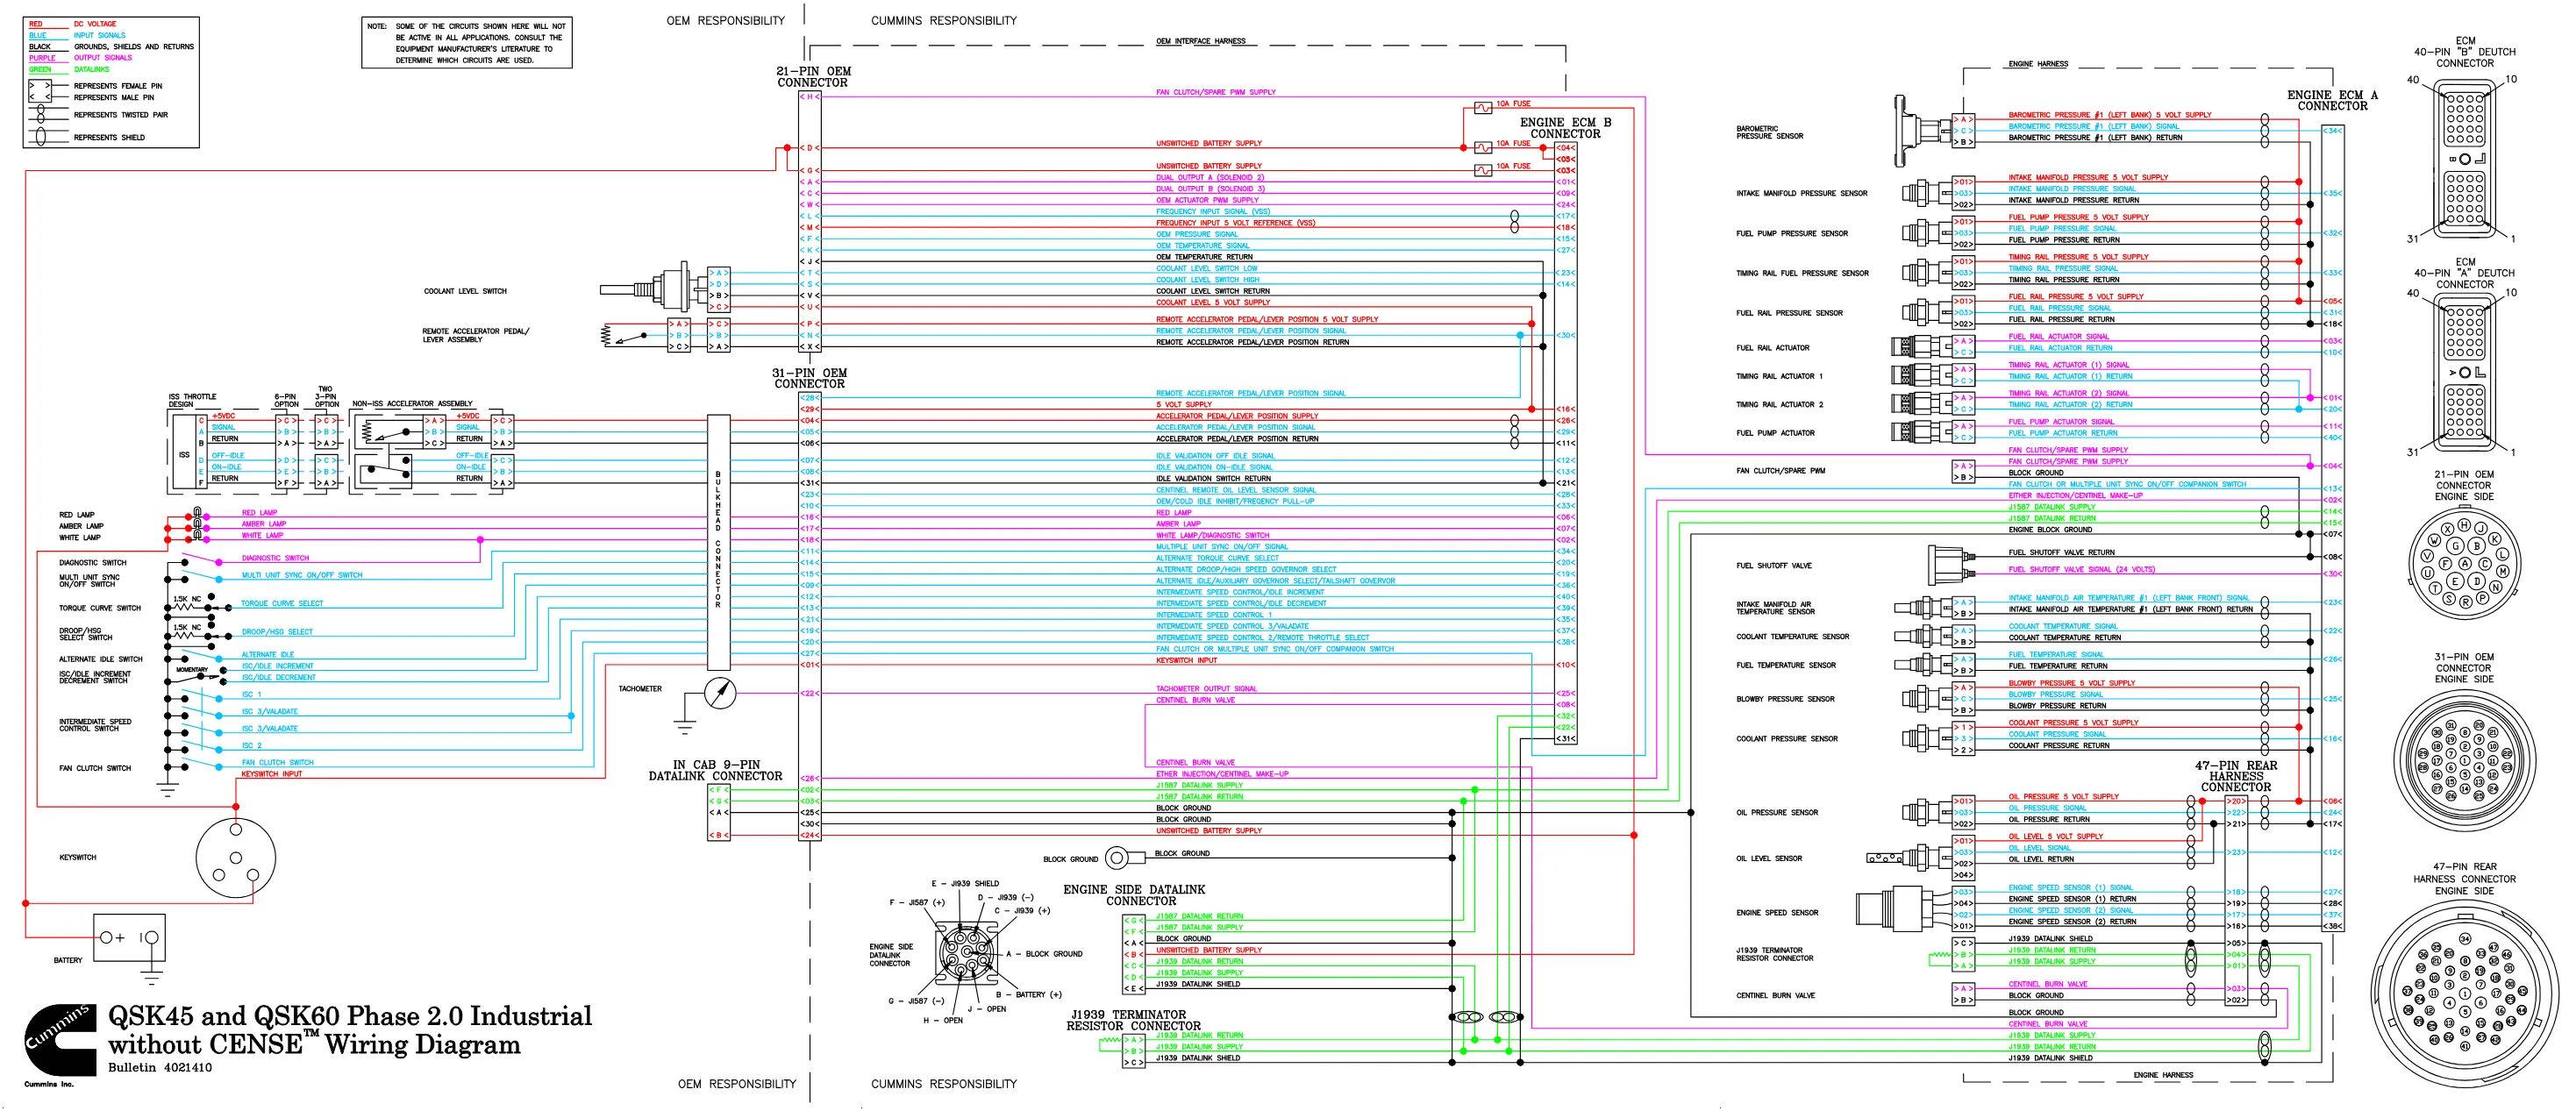Click the RED DC VOLTAGE legend entry
2576x1111 pixels.
72,24
